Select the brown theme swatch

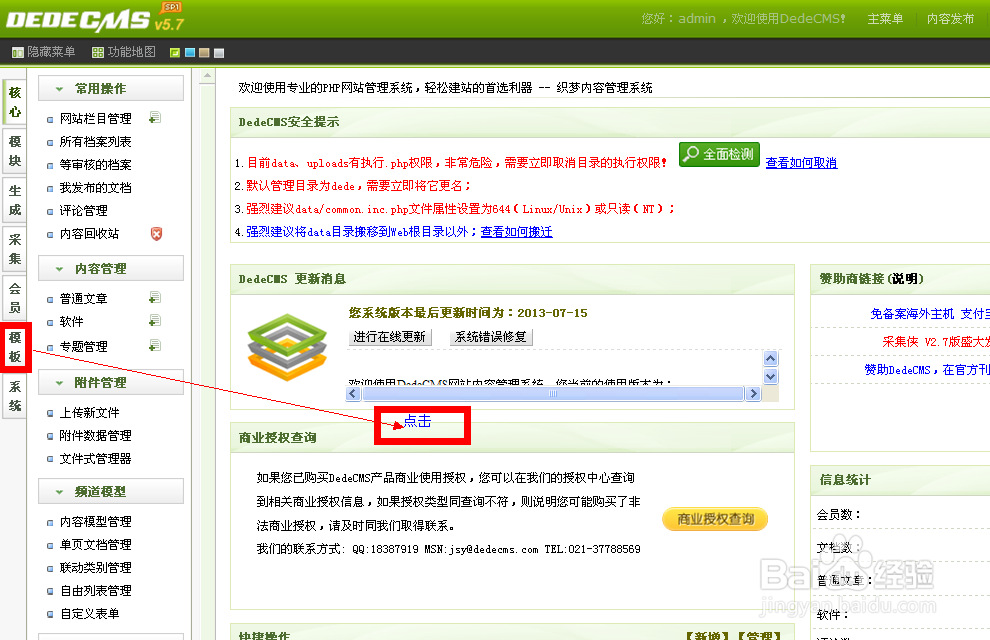[204, 53]
